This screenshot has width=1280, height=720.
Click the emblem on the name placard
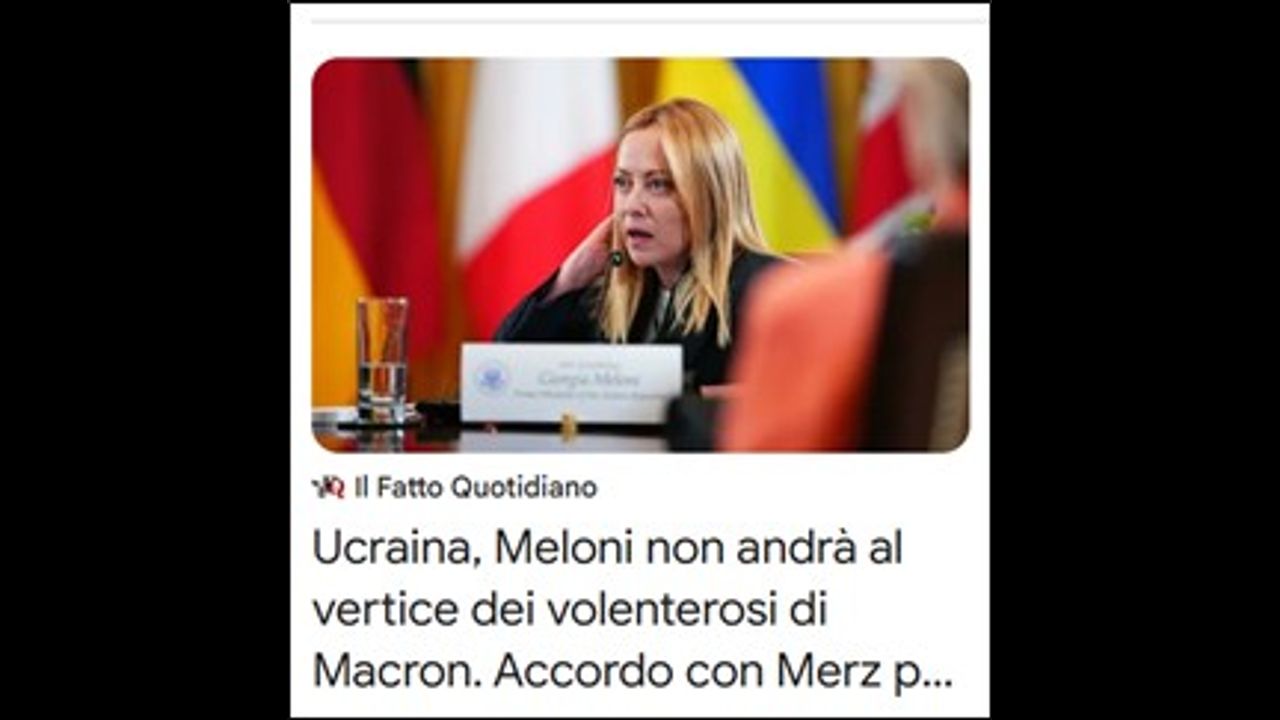[x=491, y=378]
